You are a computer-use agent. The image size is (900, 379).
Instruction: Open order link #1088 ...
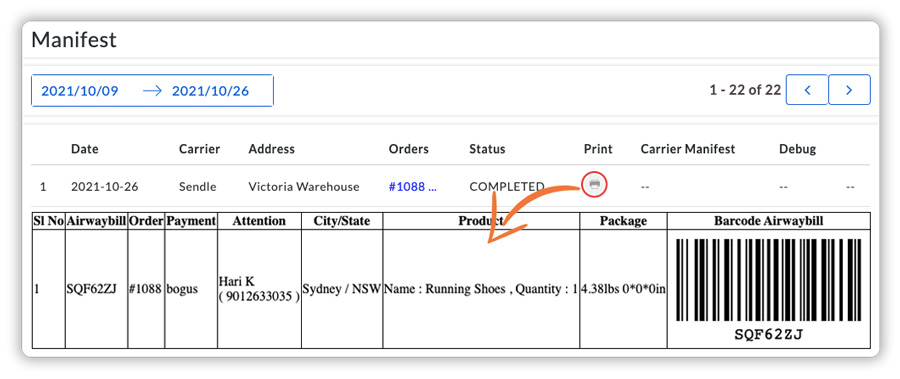coord(413,187)
